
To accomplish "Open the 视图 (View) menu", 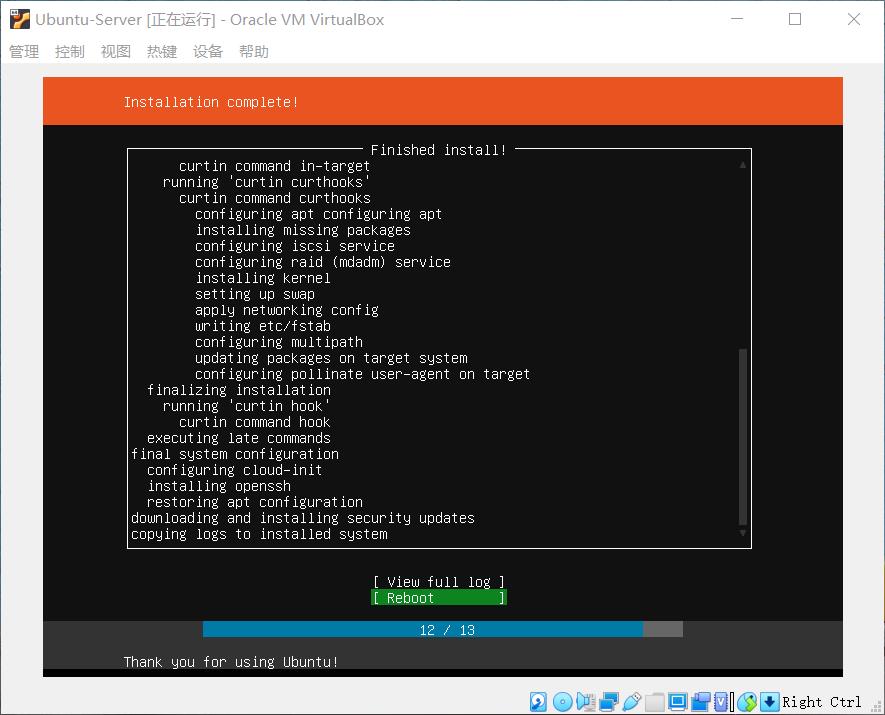I will (x=115, y=51).
